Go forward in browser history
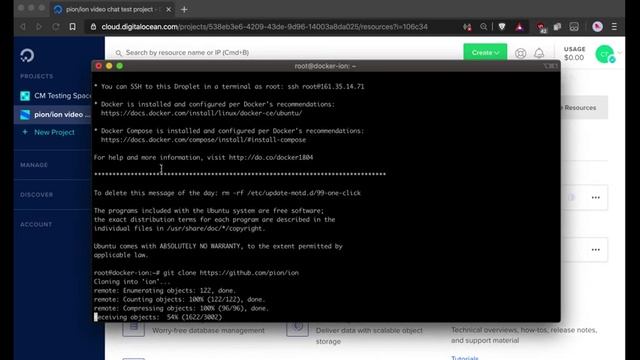Image resolution: width=640 pixels, height=360 pixels. pos(39,27)
